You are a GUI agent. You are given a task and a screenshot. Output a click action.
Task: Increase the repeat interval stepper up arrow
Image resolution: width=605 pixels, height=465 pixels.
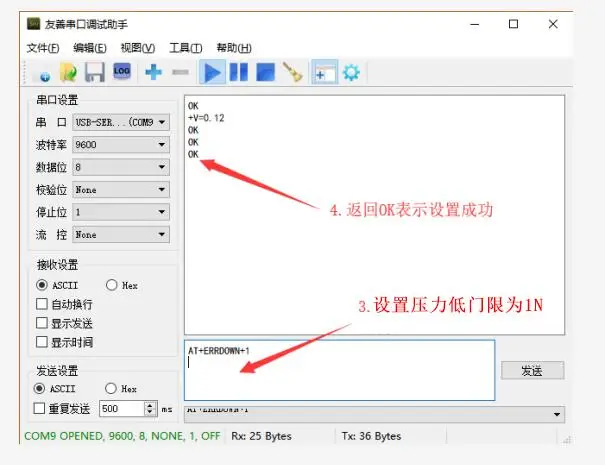[150, 405]
